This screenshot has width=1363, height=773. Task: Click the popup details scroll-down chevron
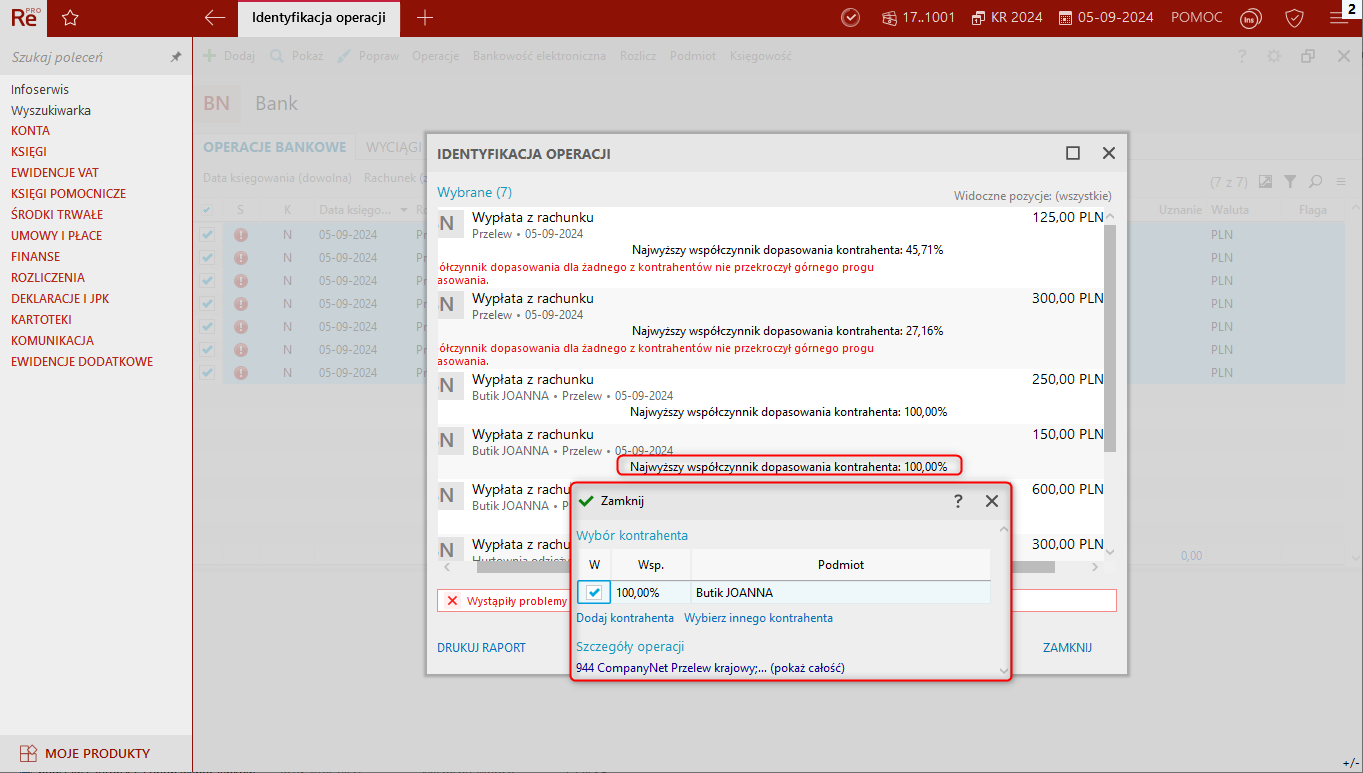(1003, 670)
